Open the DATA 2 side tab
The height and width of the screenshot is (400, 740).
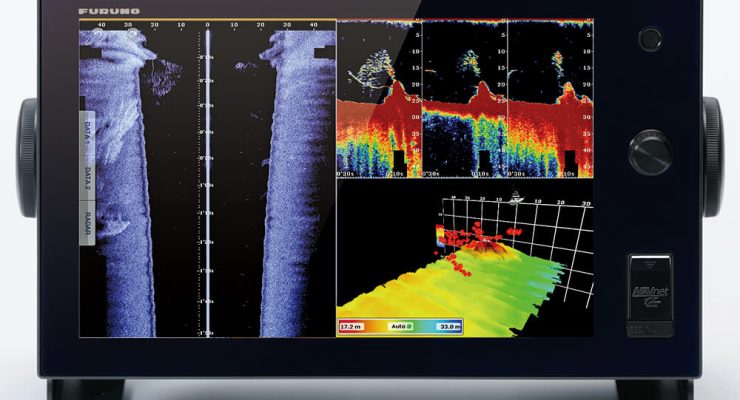87,178
